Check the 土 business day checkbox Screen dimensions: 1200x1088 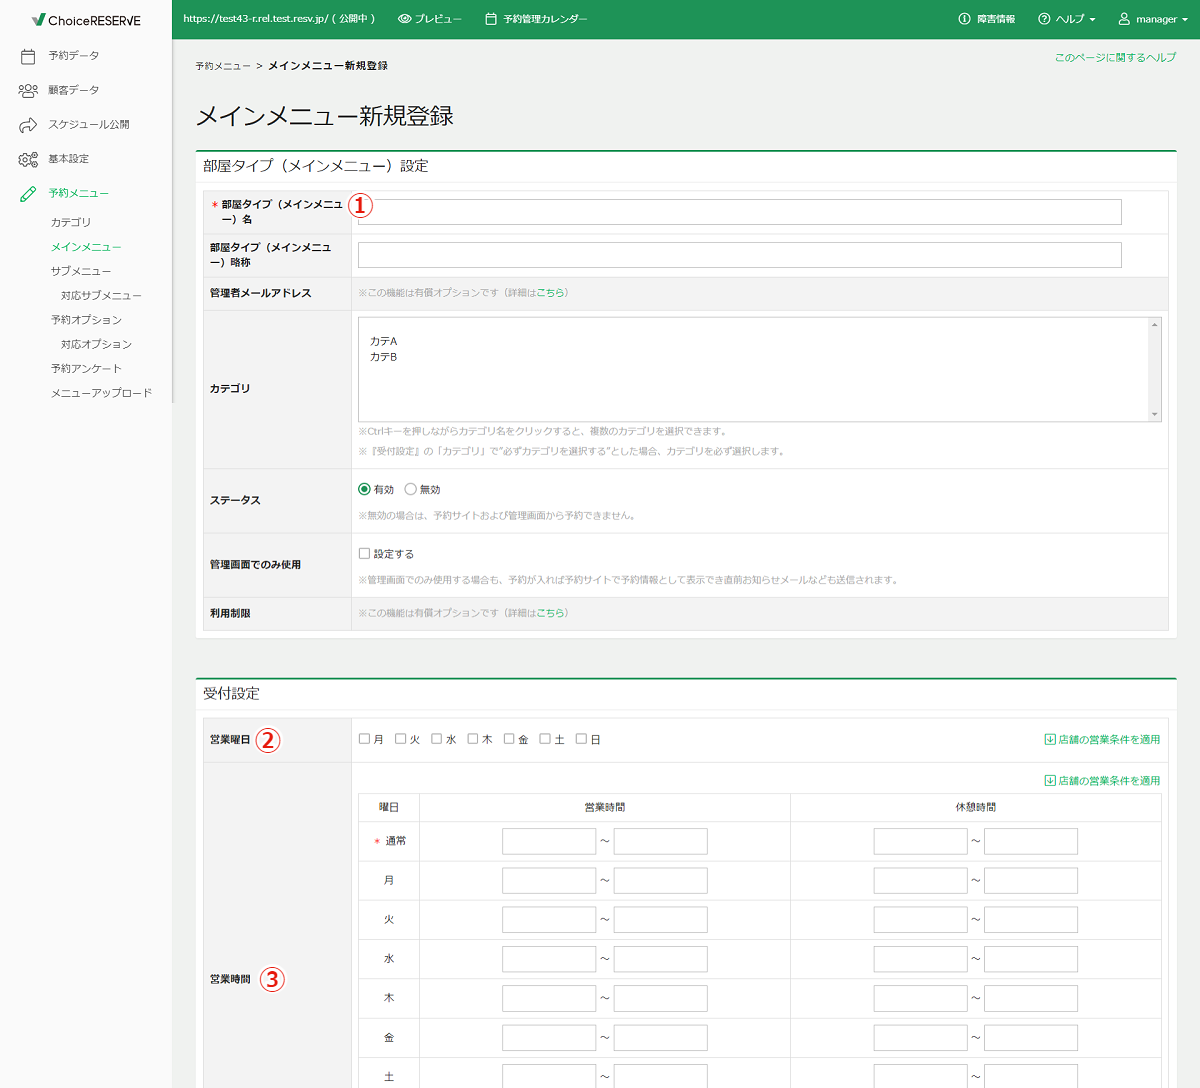tap(544, 739)
